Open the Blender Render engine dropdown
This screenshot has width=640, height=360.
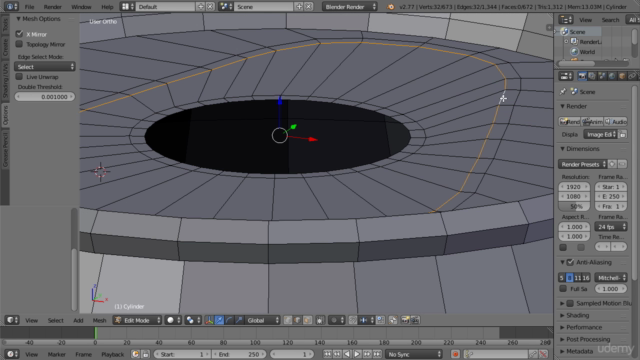tap(350, 7)
